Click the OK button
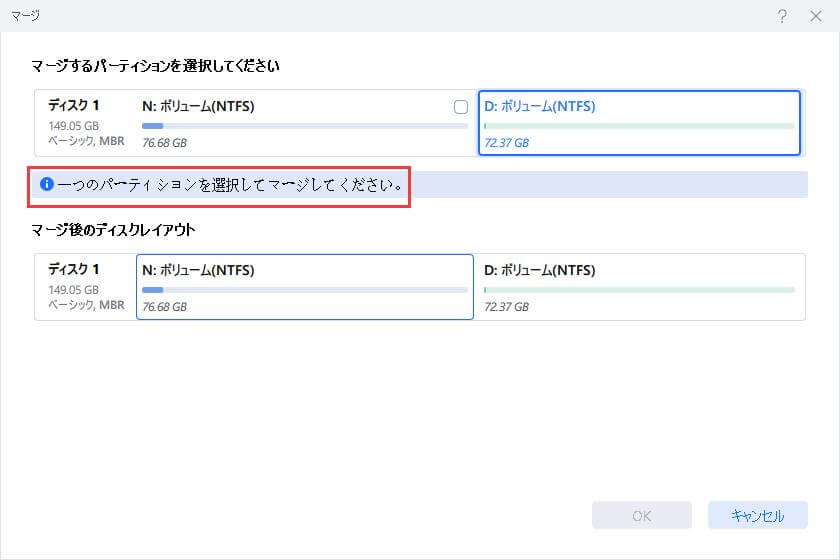This screenshot has width=840, height=560. coord(642,516)
